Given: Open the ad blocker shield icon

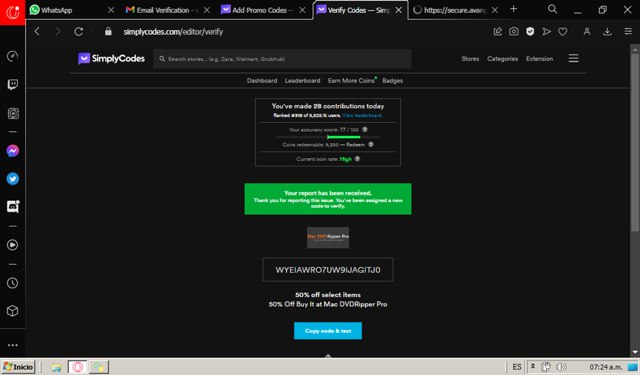Looking at the screenshot, I should tap(530, 31).
